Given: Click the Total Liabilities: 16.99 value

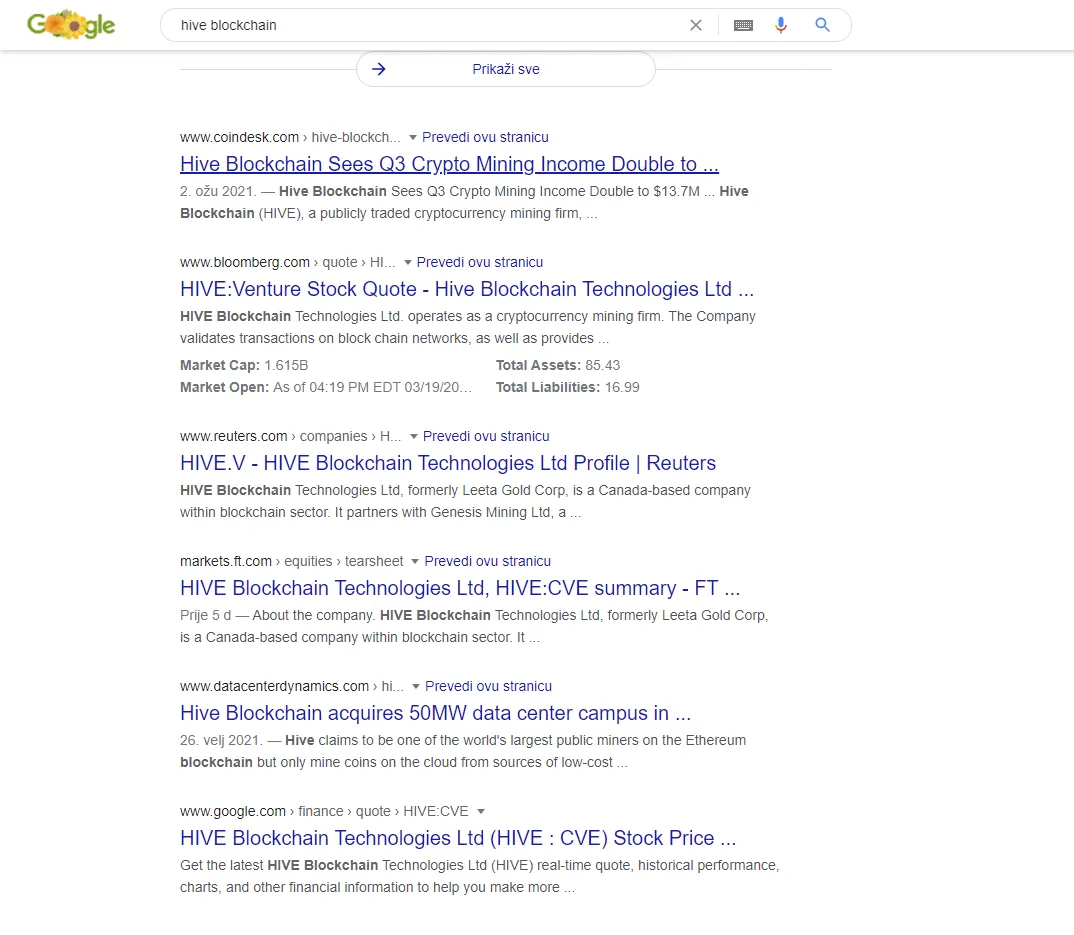Looking at the screenshot, I should 567,387.
